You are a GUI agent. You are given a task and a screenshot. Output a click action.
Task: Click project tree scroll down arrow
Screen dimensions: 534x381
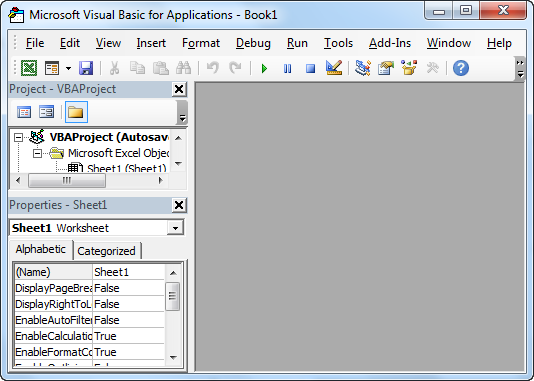[178, 164]
